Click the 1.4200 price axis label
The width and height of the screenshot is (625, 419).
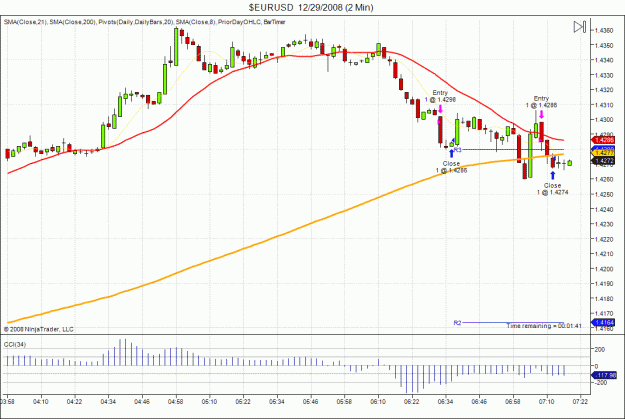(x=604, y=269)
